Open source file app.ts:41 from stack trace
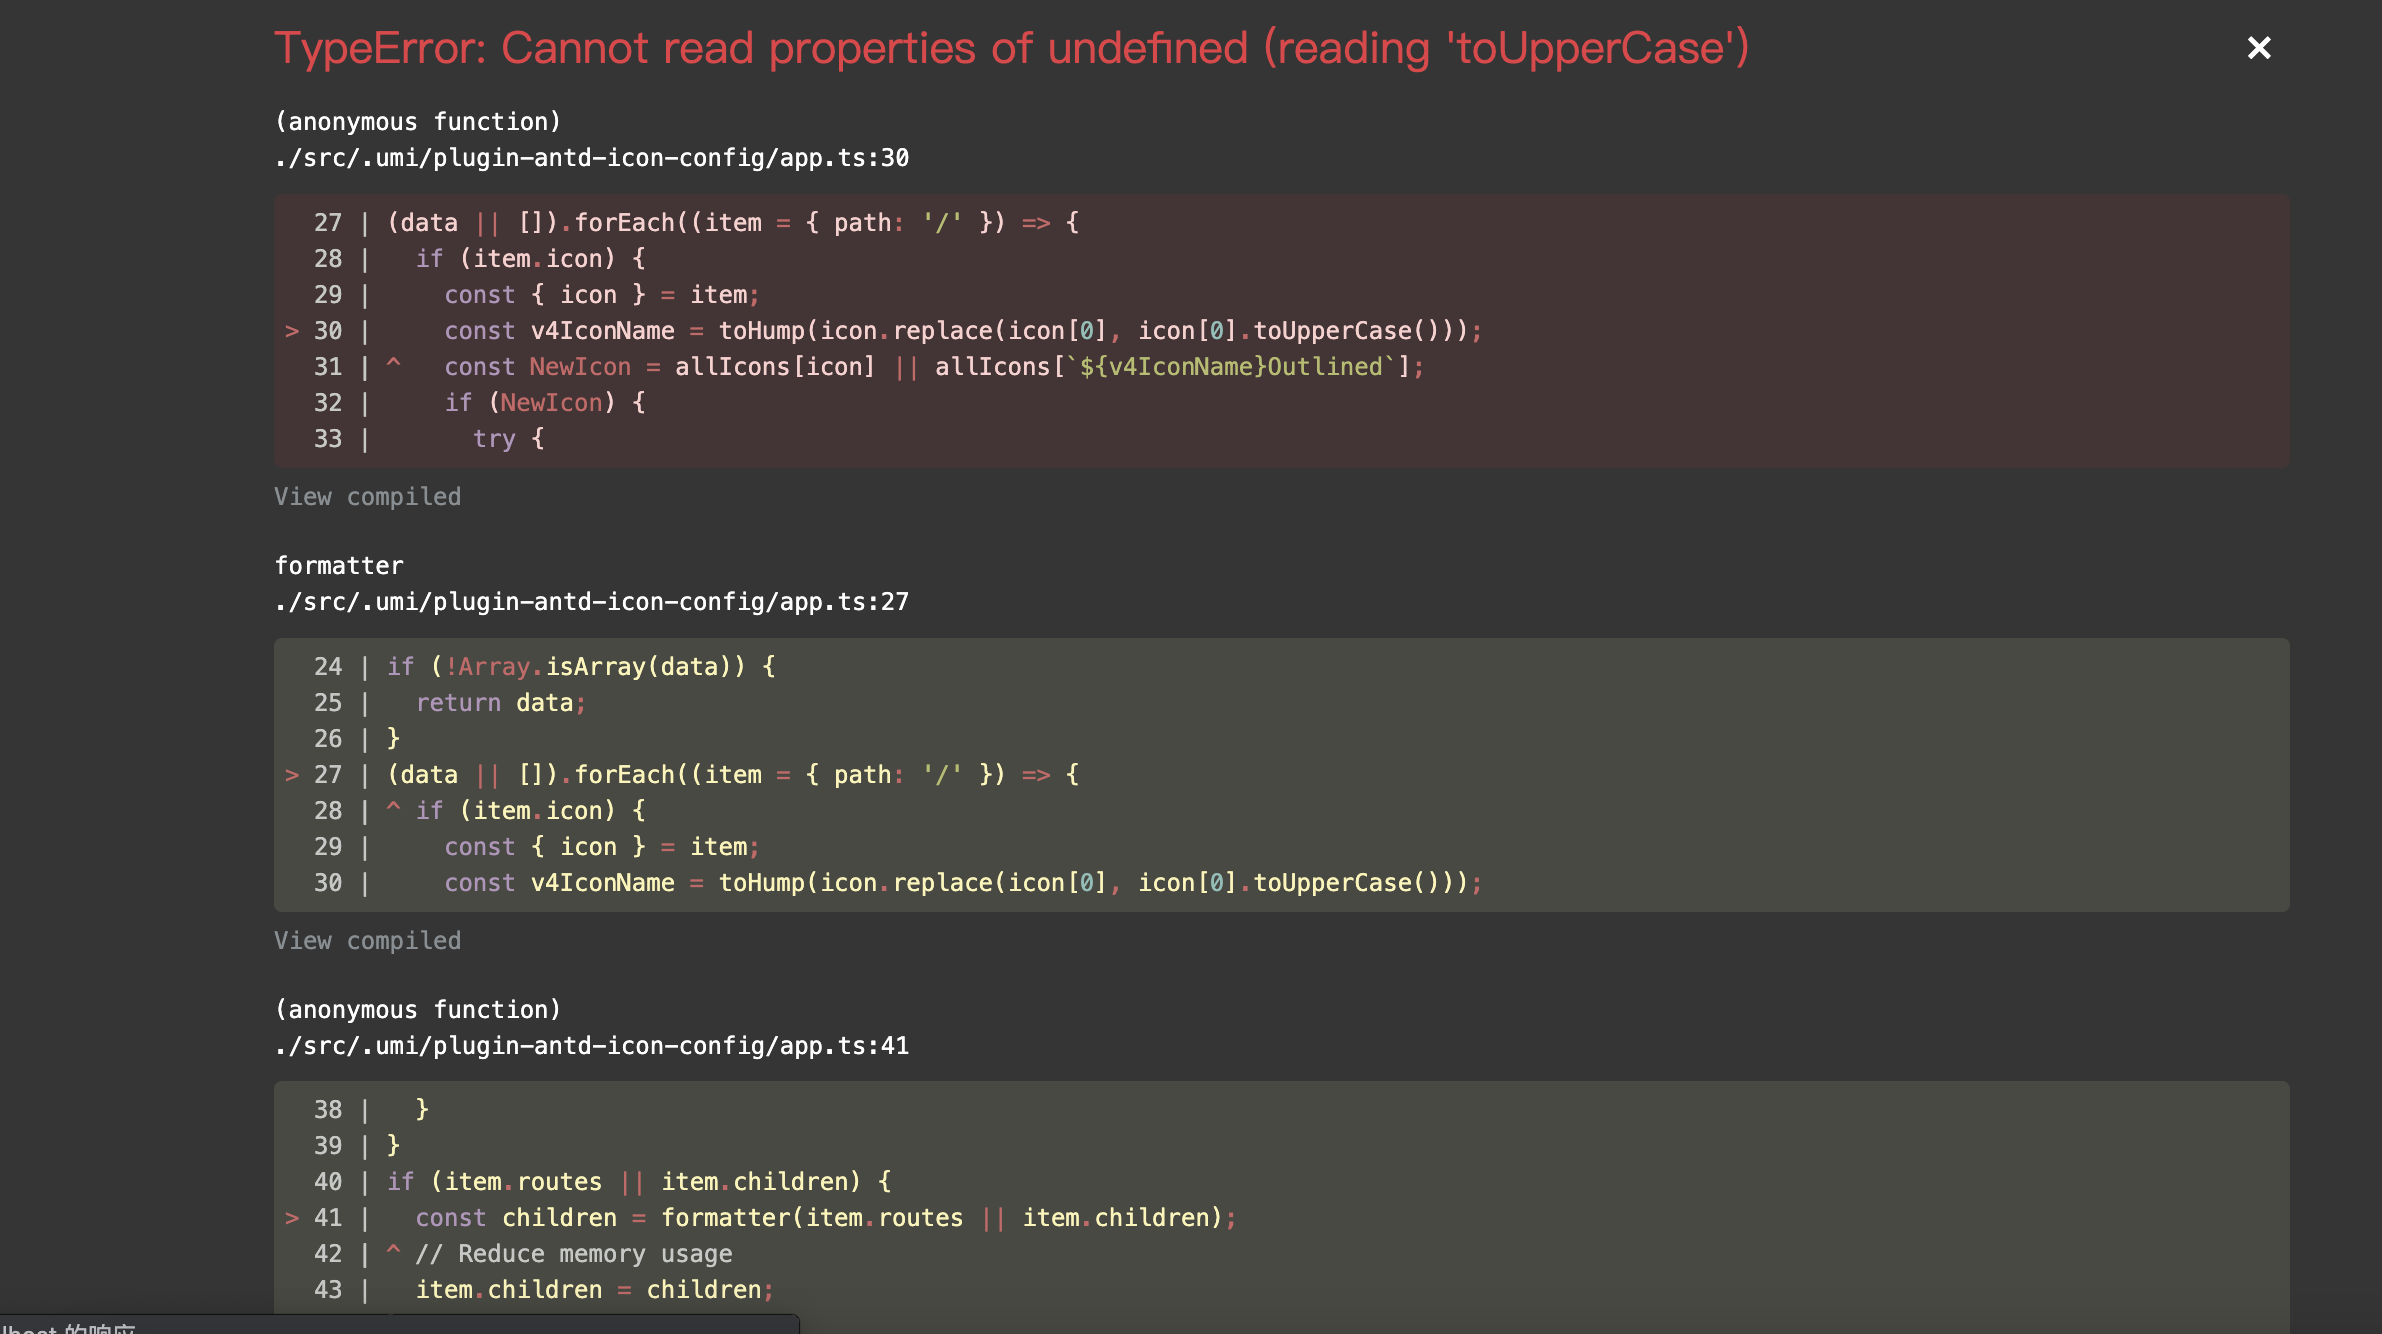This screenshot has width=2382, height=1334. (592, 1046)
